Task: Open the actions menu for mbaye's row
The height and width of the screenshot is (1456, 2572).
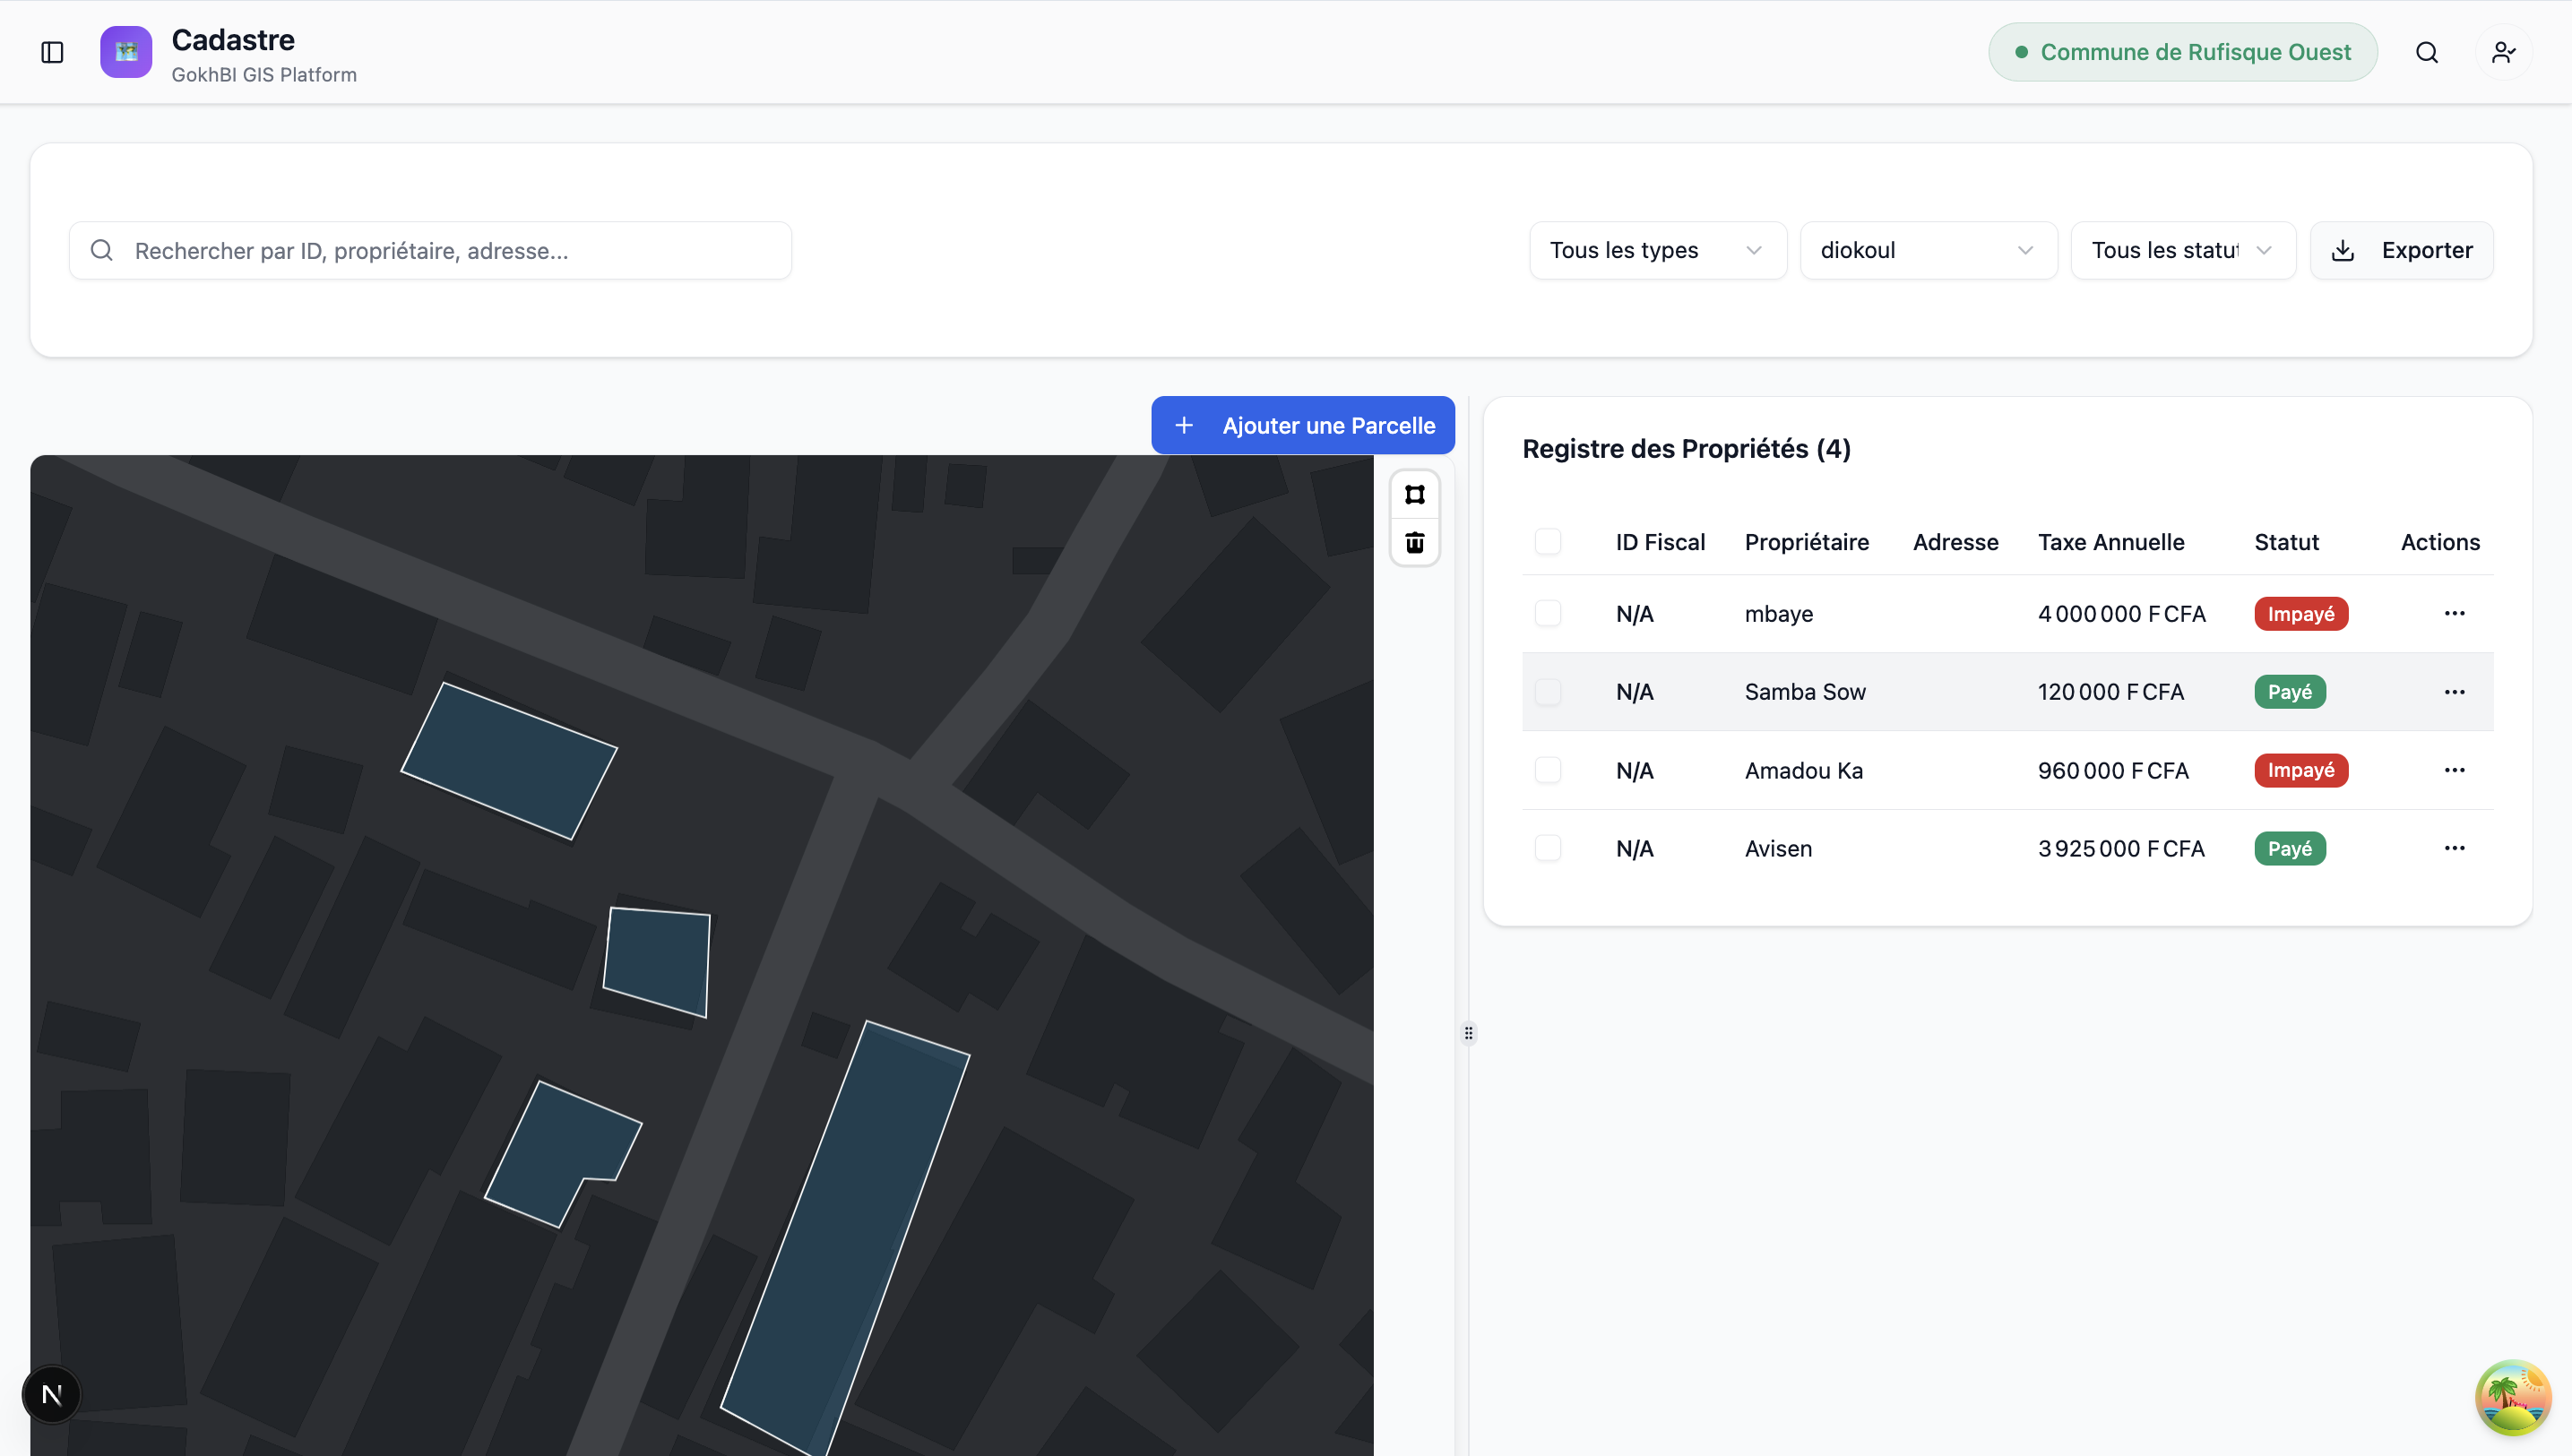Action: click(2454, 613)
